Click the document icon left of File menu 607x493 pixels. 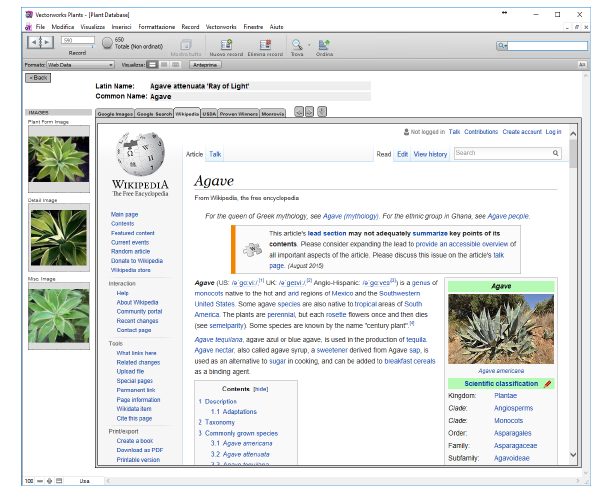[28, 27]
